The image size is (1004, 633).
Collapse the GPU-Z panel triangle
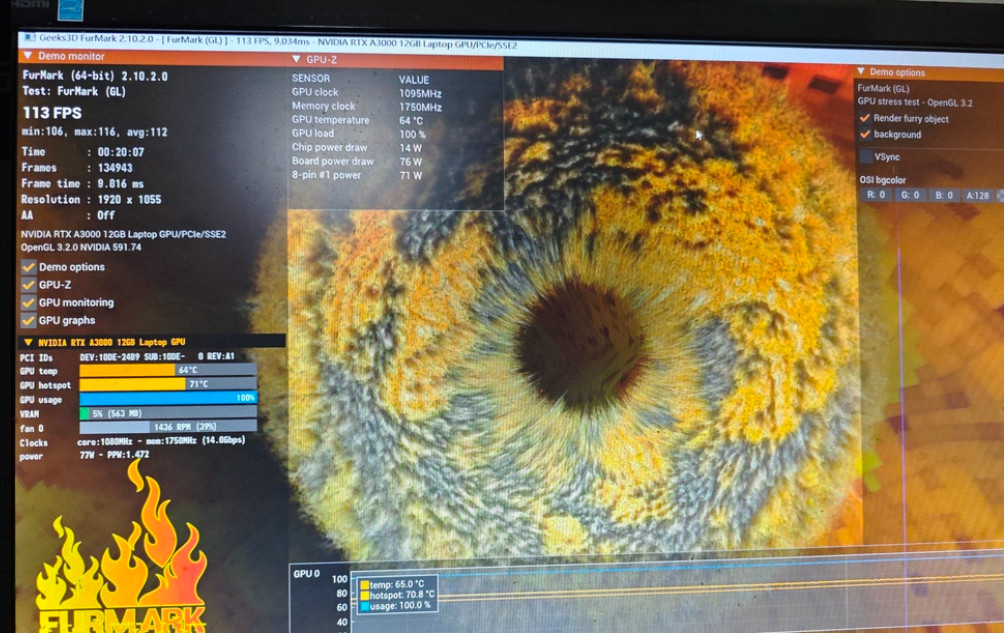[296, 59]
